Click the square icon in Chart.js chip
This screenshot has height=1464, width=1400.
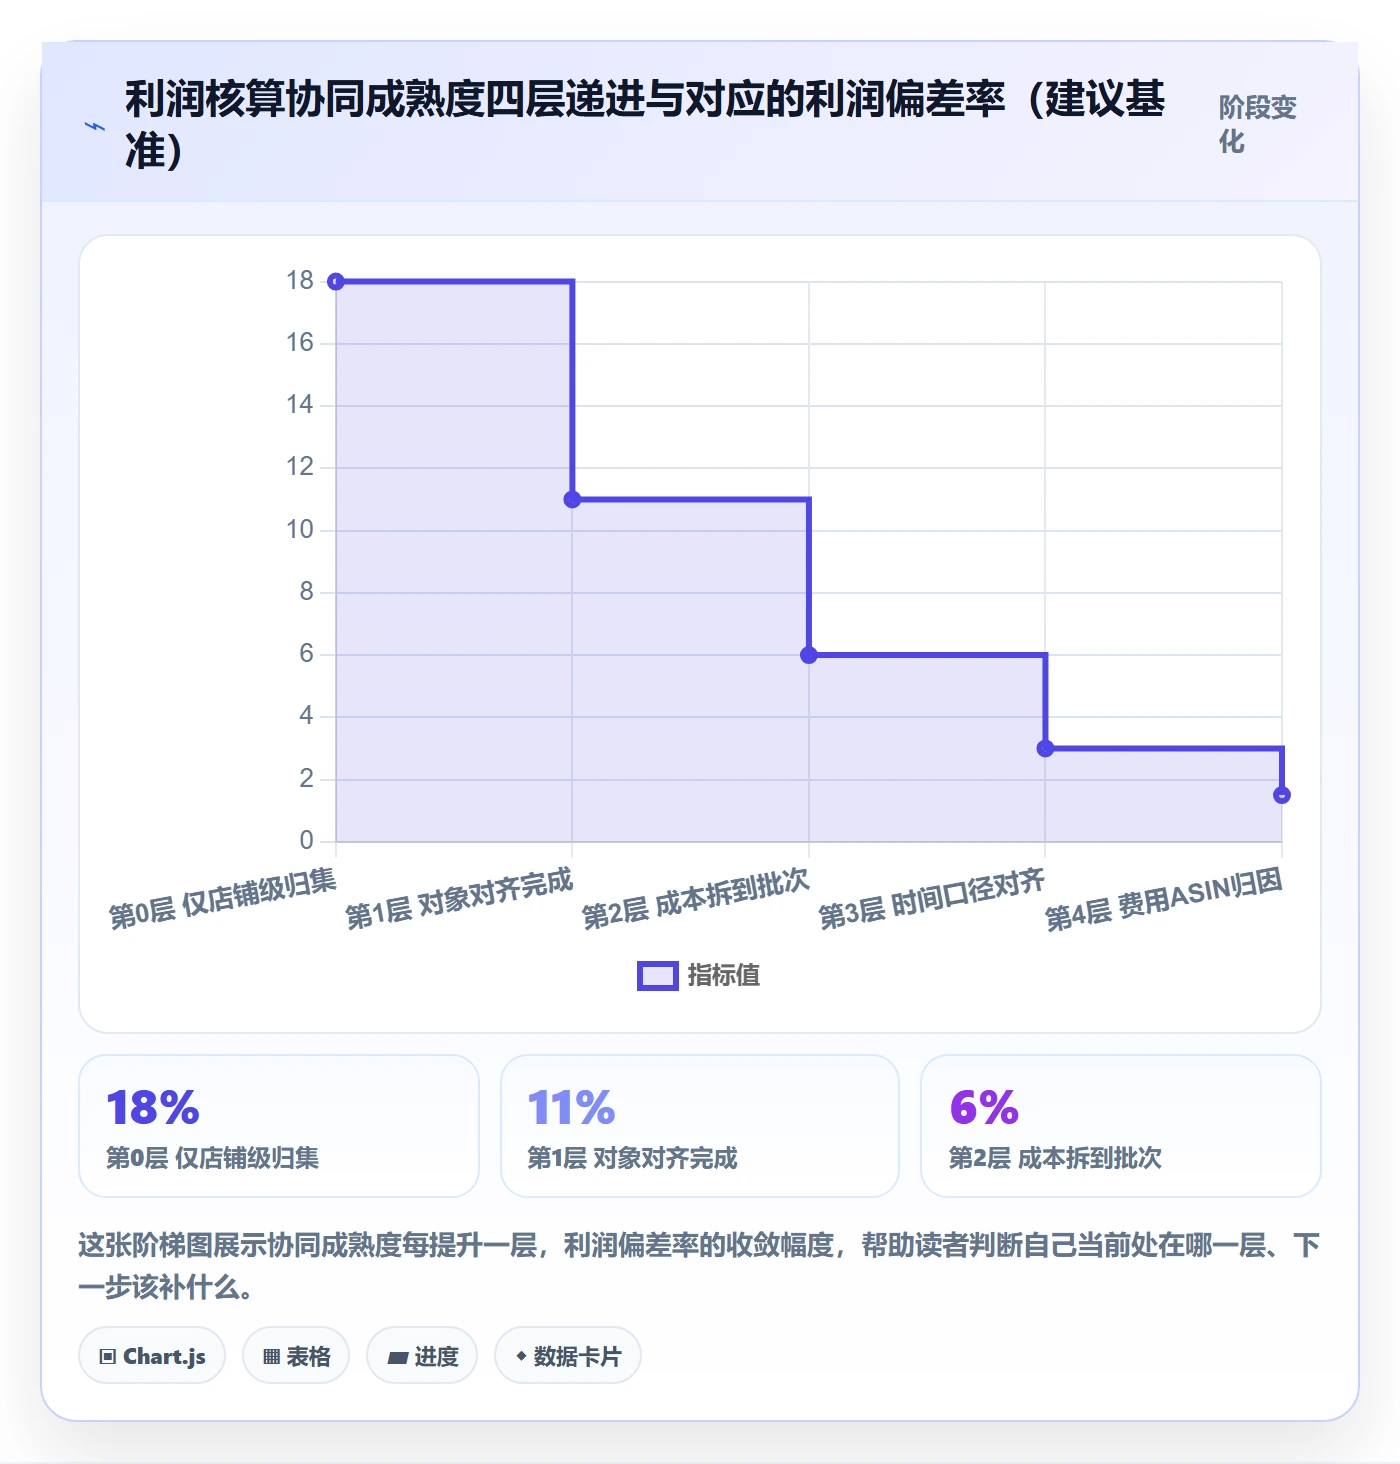coord(108,1357)
